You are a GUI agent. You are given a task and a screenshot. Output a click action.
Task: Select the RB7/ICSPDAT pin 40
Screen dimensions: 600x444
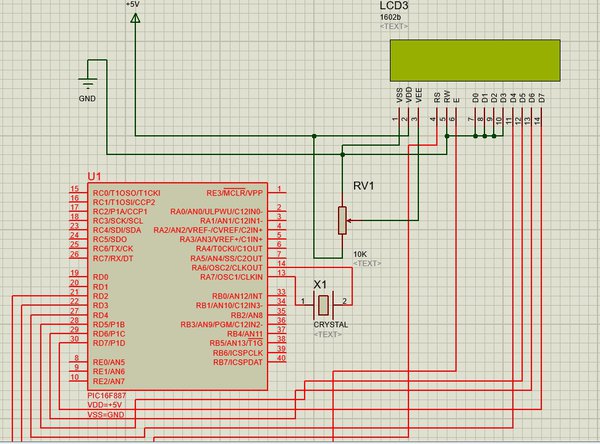tap(277, 362)
